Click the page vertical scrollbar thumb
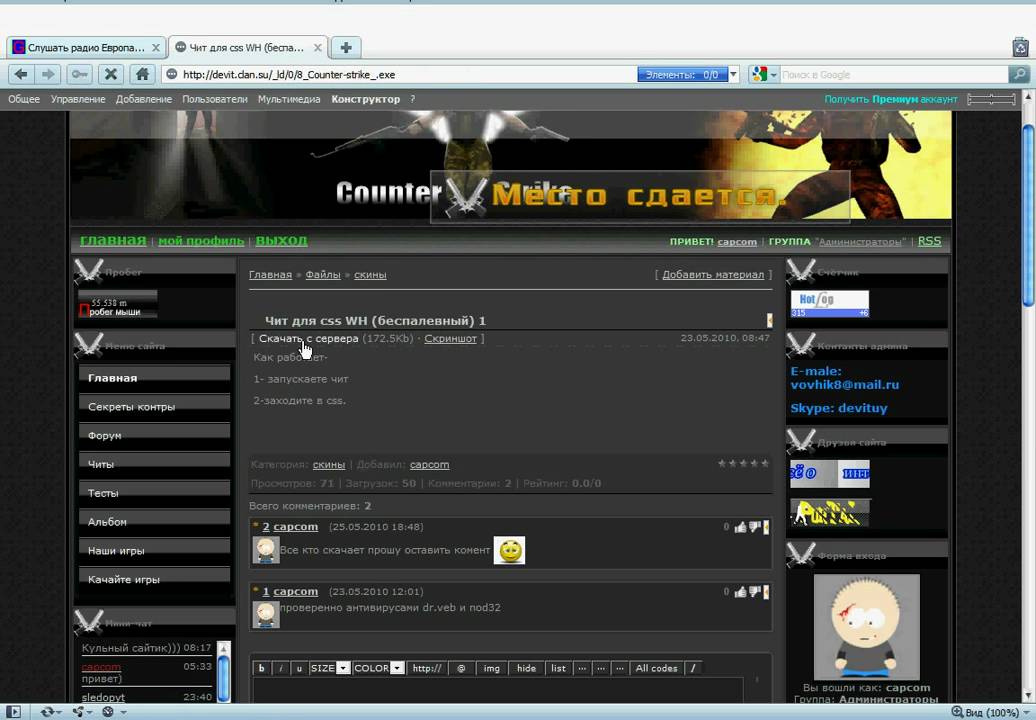Screen dimensions: 1036x720 [x=1028, y=215]
